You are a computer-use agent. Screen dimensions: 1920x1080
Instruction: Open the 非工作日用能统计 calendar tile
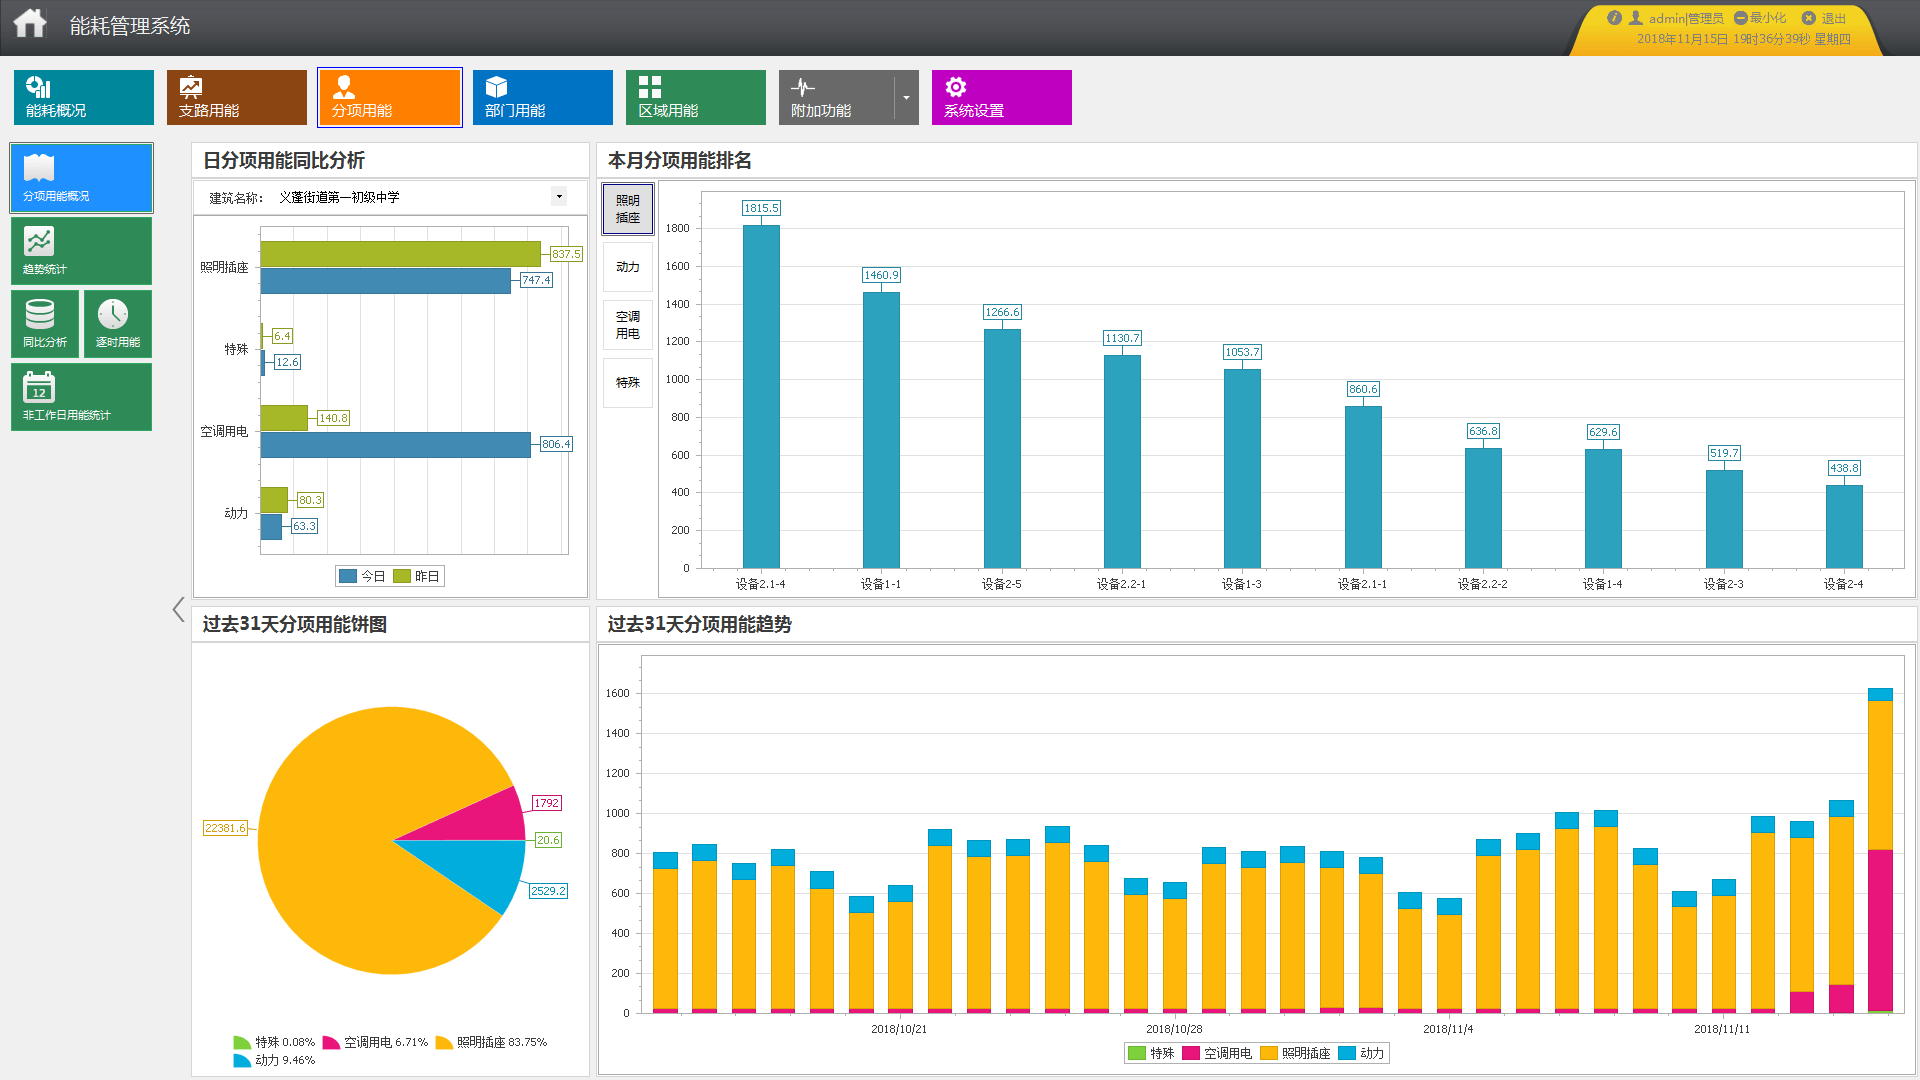[81, 397]
